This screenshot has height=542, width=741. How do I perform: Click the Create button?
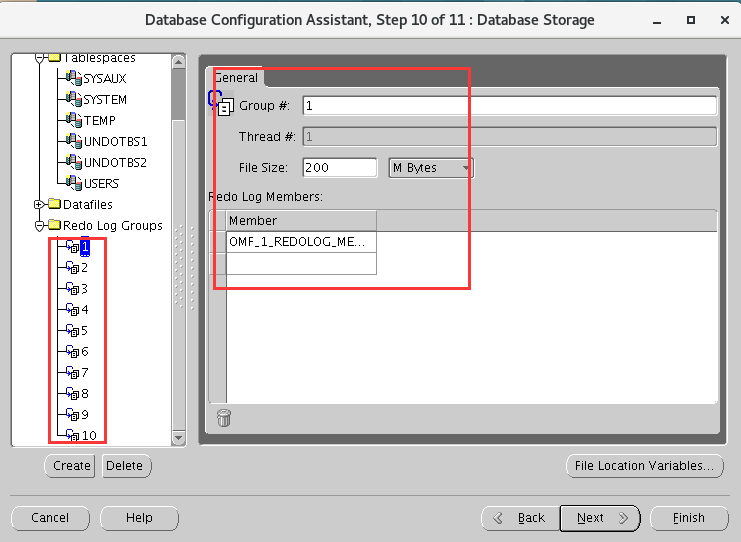pyautogui.click(x=71, y=466)
